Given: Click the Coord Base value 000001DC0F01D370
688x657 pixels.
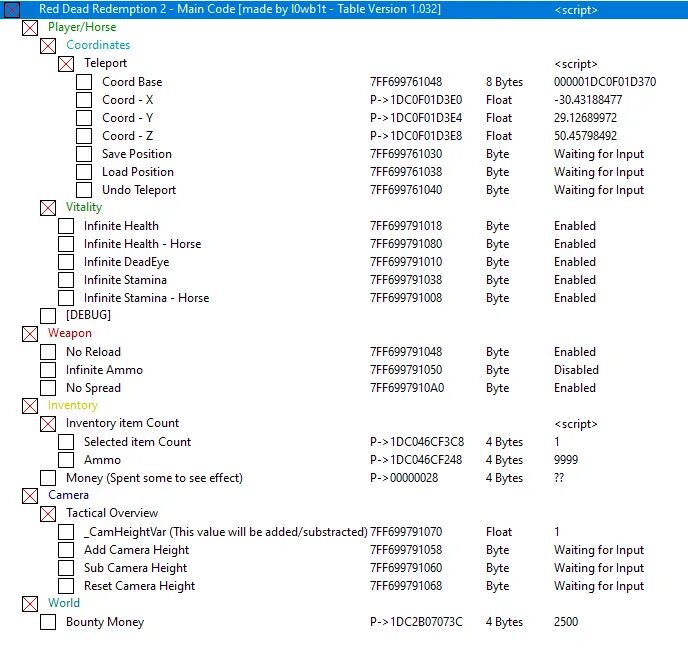Looking at the screenshot, I should pyautogui.click(x=605, y=82).
